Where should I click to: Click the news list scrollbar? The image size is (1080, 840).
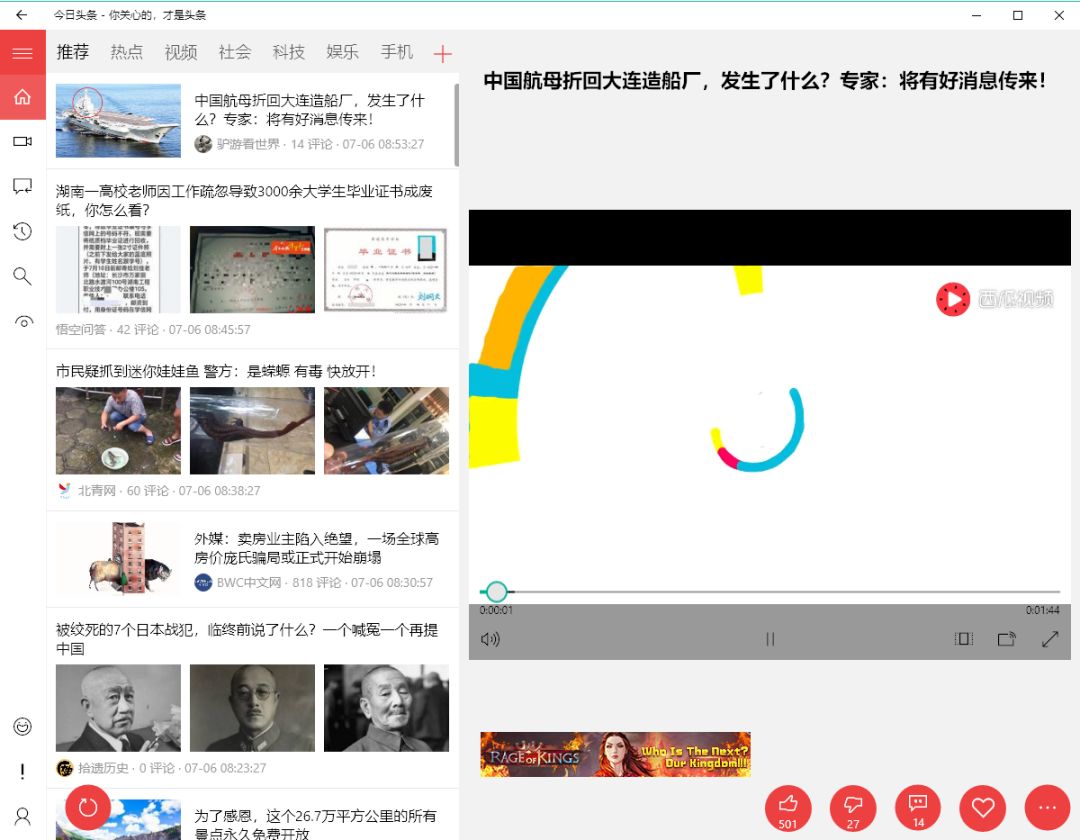(x=456, y=124)
